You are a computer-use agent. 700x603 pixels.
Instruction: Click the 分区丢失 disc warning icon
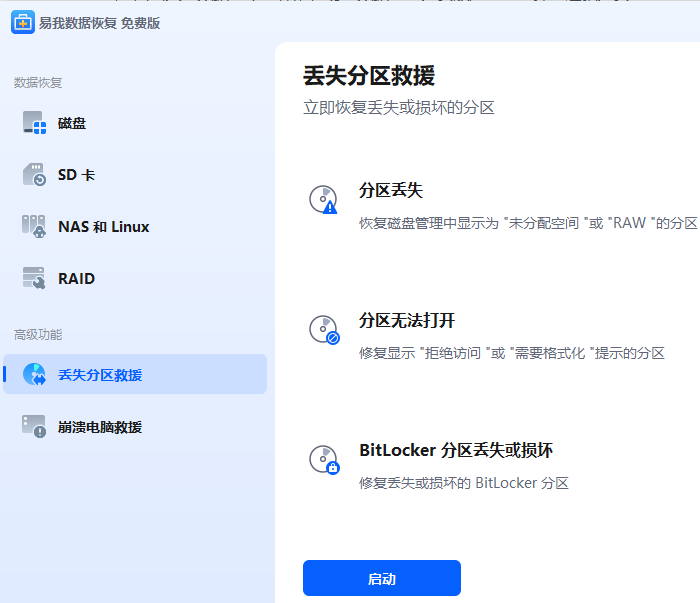324,200
